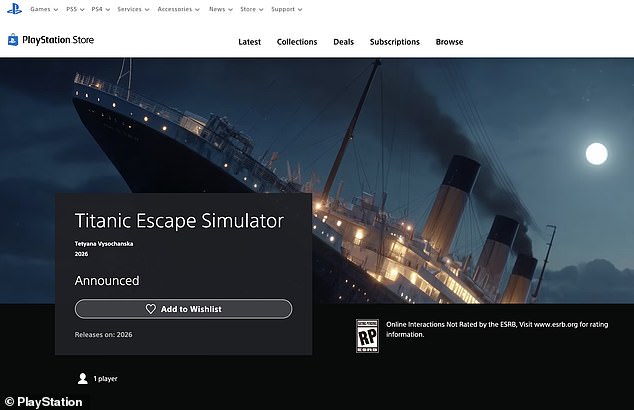
Task: Expand the News dropdown menu
Action: [221, 9]
